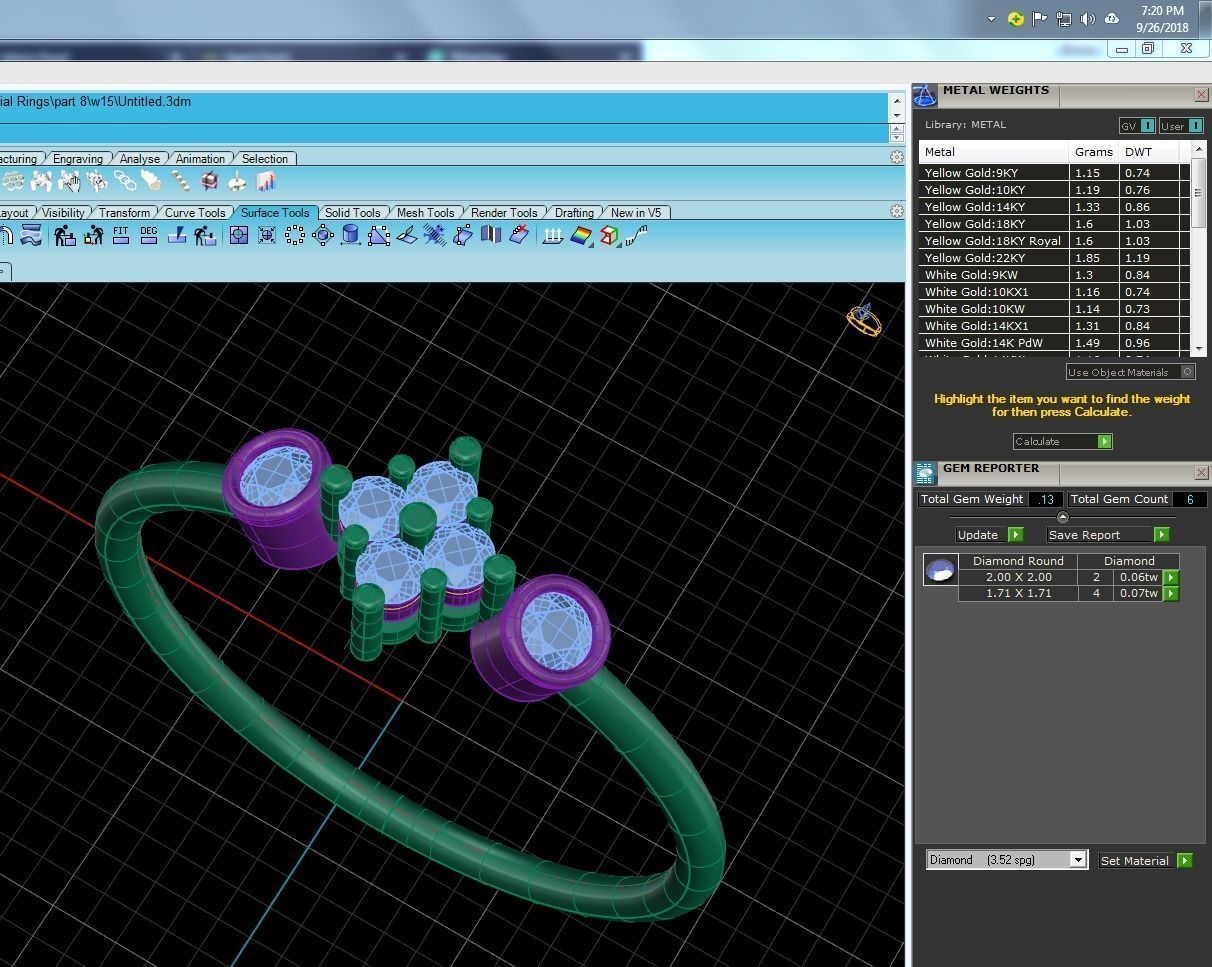Click the network icon in system tray

pyautogui.click(x=1063, y=19)
